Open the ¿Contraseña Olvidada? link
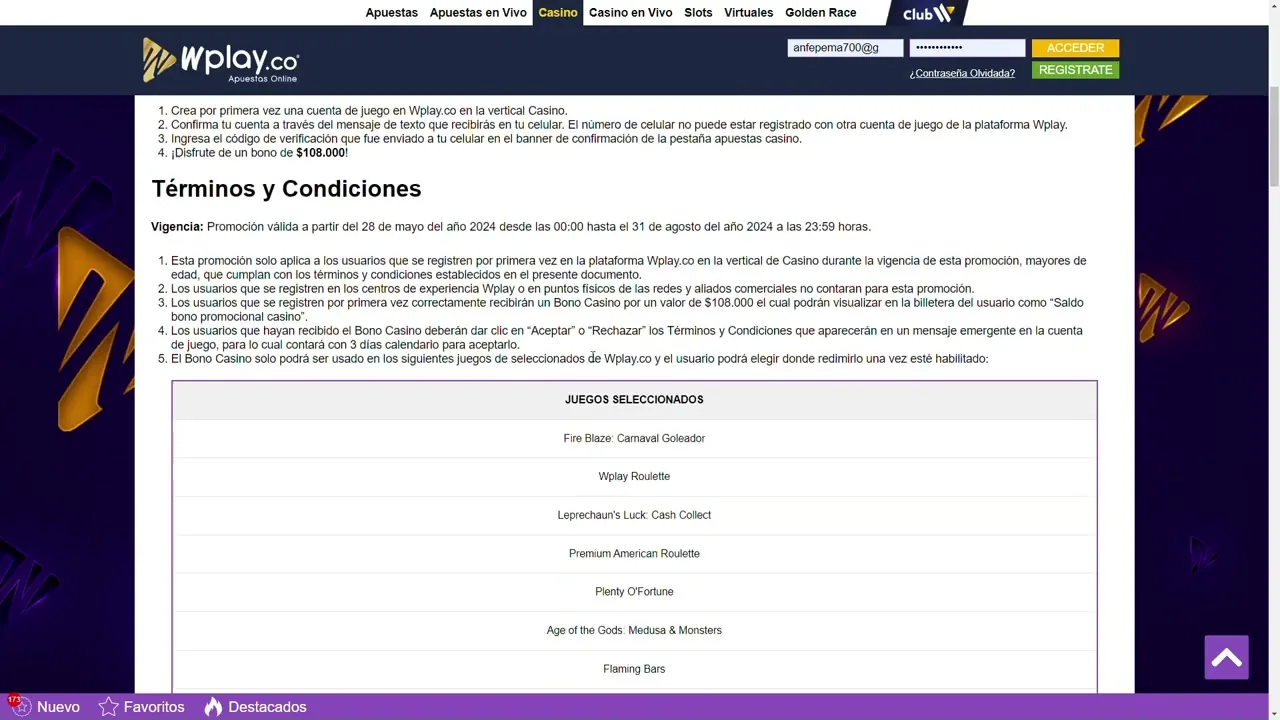The height and width of the screenshot is (720, 1280). [x=962, y=73]
